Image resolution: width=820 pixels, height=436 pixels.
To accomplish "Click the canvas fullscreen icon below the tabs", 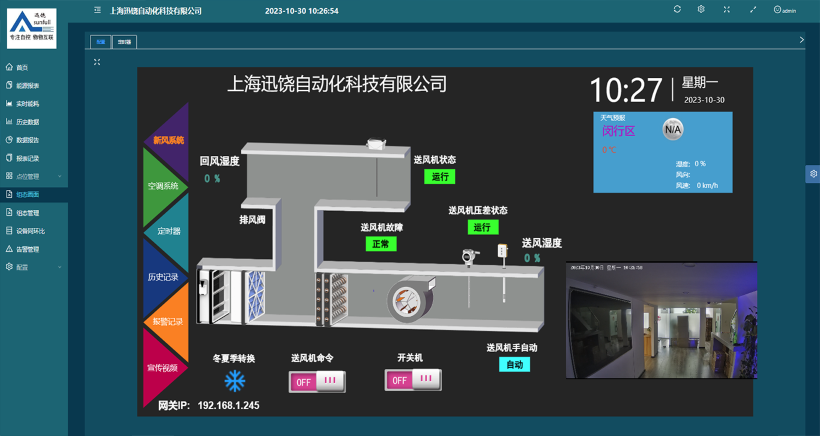I will click(97, 62).
